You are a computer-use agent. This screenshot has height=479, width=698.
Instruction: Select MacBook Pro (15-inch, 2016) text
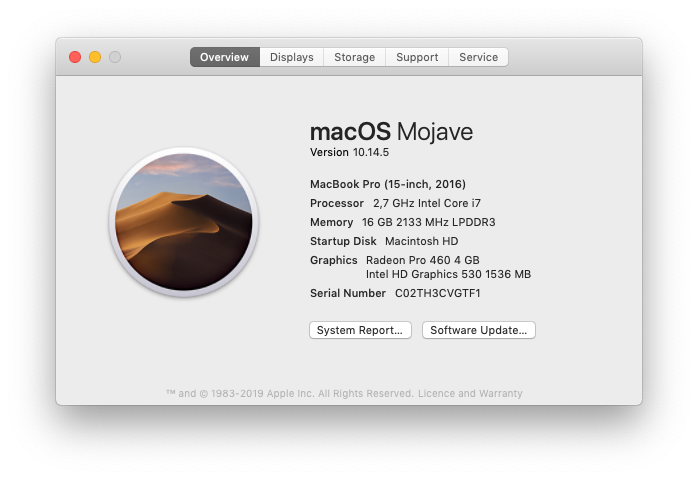click(388, 184)
